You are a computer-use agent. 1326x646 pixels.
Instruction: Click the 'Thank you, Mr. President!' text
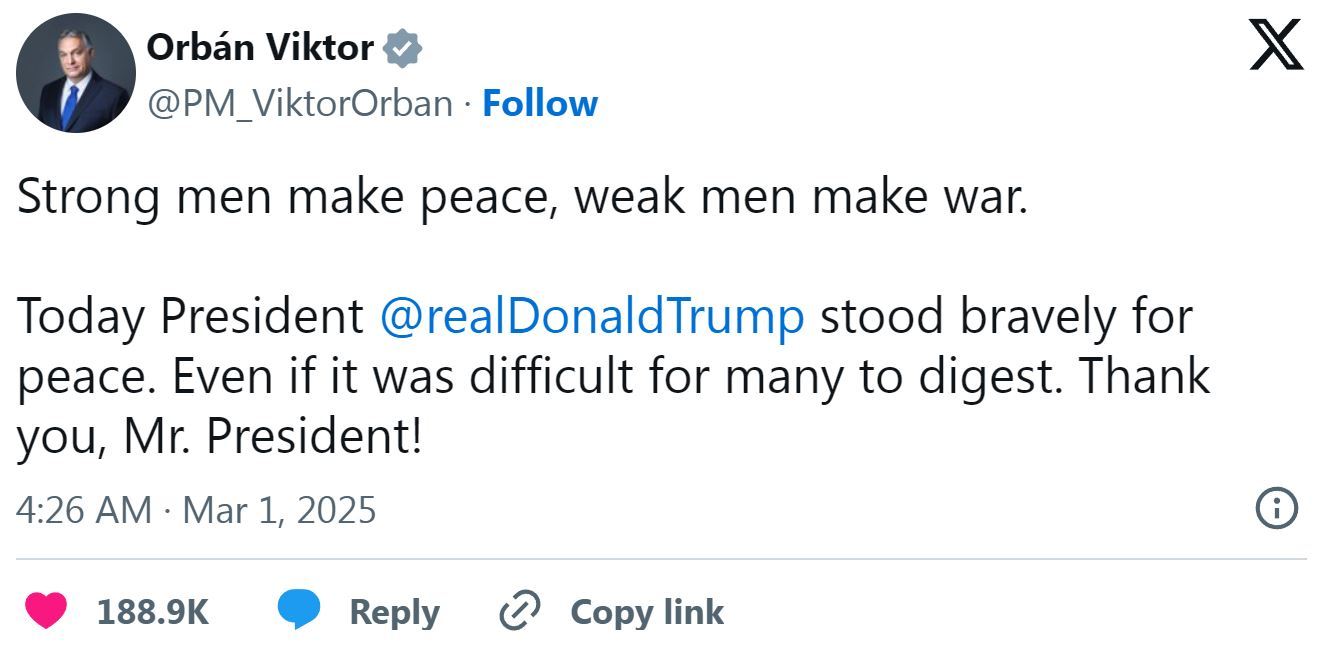[220, 437]
